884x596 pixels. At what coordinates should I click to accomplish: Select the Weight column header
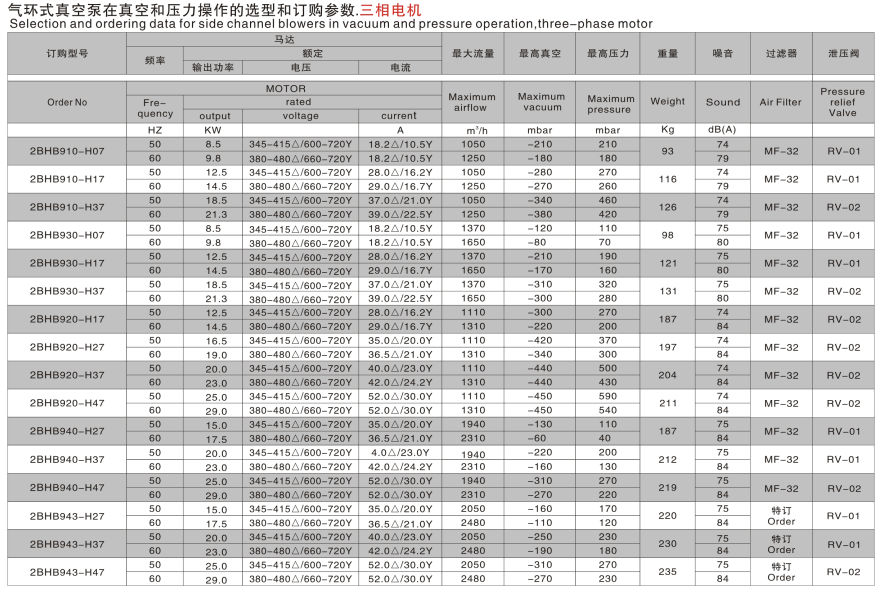point(666,102)
